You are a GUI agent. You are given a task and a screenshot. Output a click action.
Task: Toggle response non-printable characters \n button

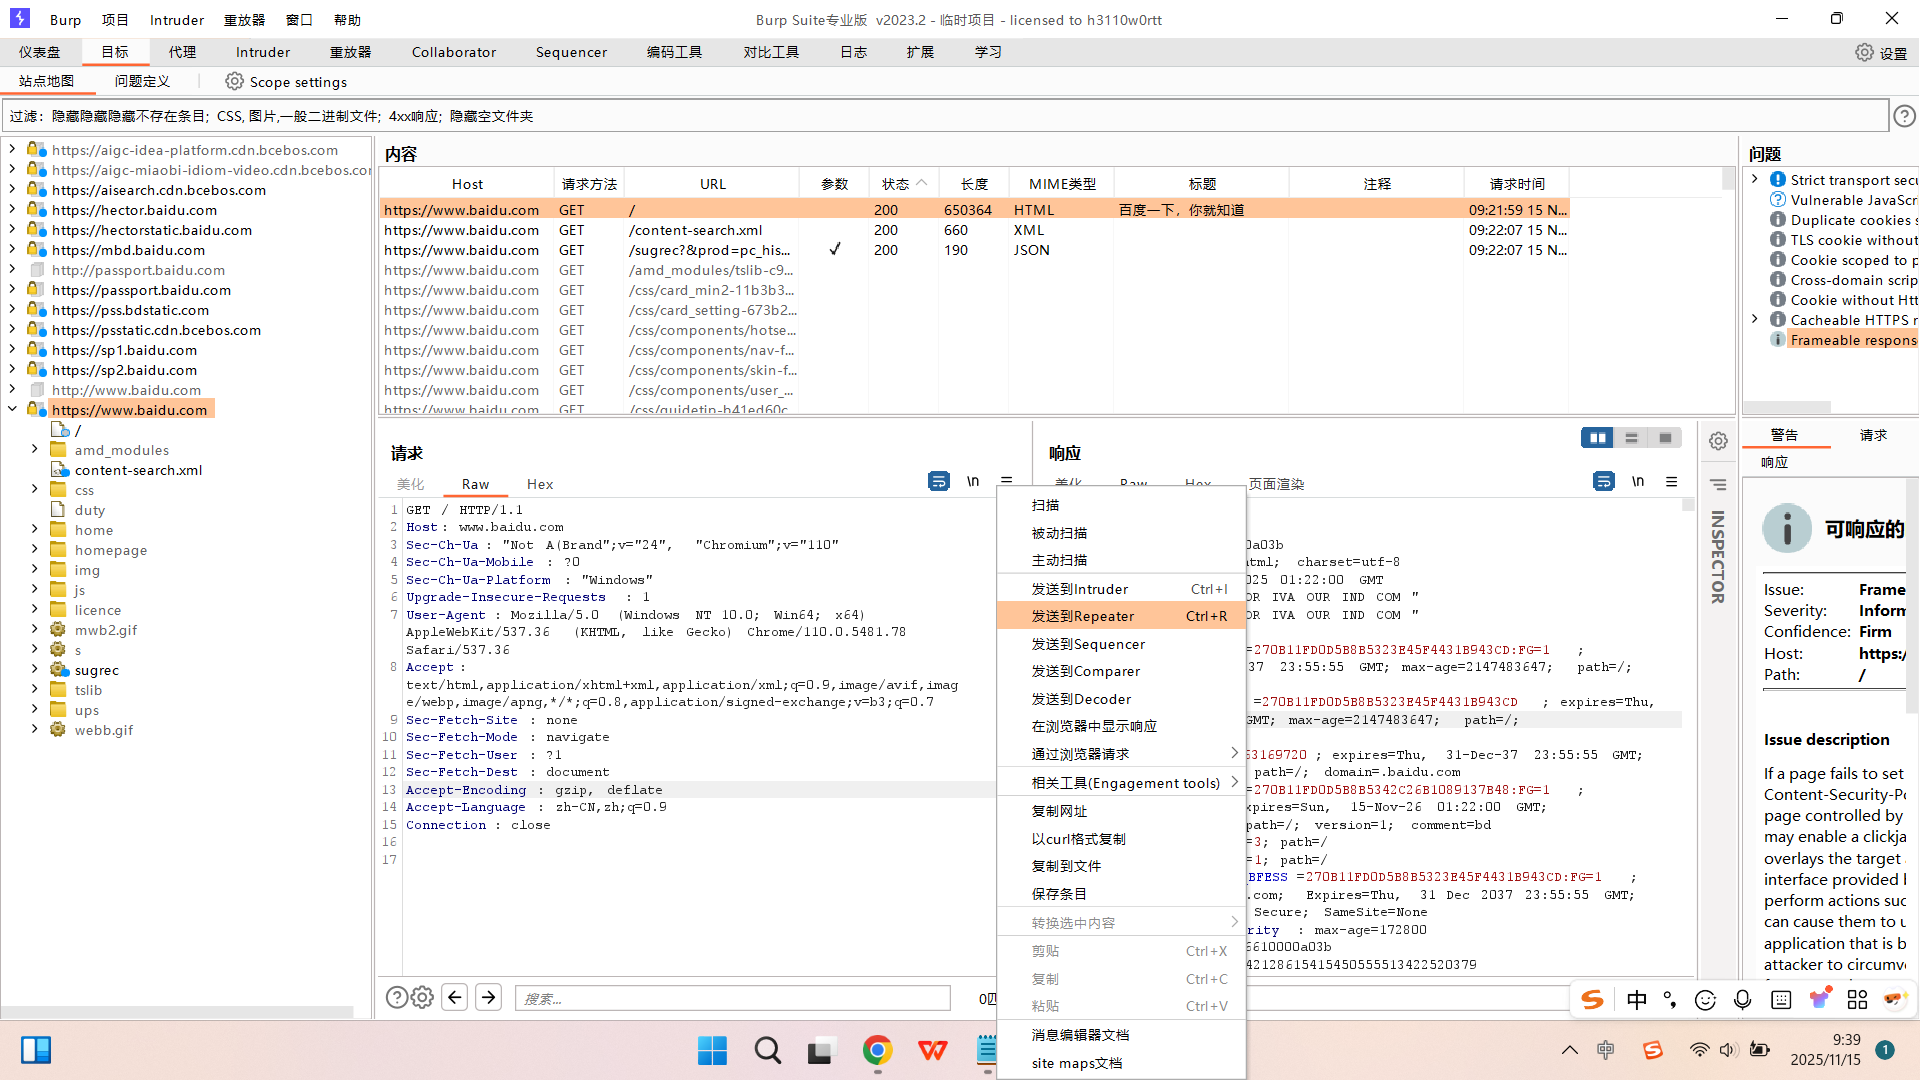(x=1638, y=482)
